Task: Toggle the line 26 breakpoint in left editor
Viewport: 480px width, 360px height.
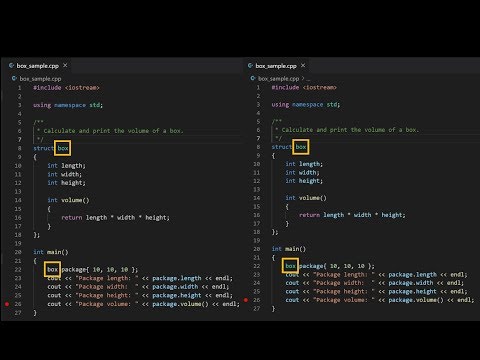Action: pos(7,304)
